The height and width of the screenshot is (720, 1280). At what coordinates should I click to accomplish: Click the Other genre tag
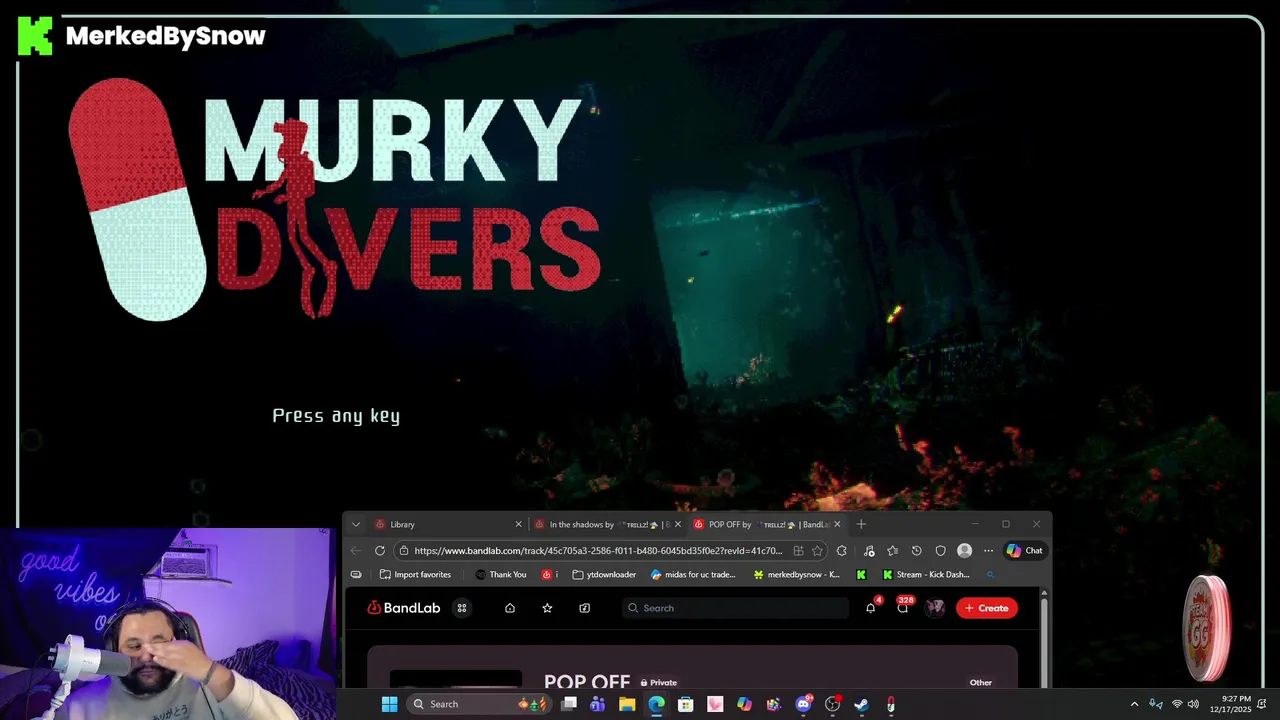click(x=981, y=683)
